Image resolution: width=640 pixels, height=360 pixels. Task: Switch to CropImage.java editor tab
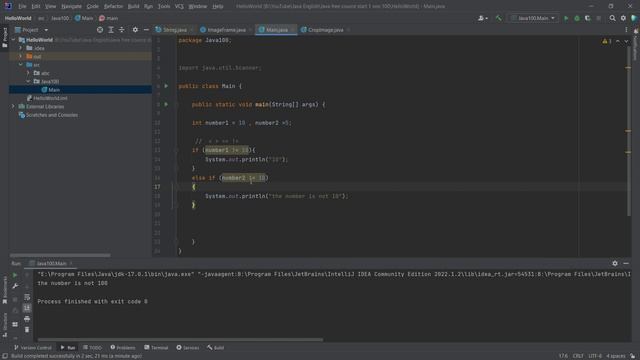pyautogui.click(x=325, y=30)
